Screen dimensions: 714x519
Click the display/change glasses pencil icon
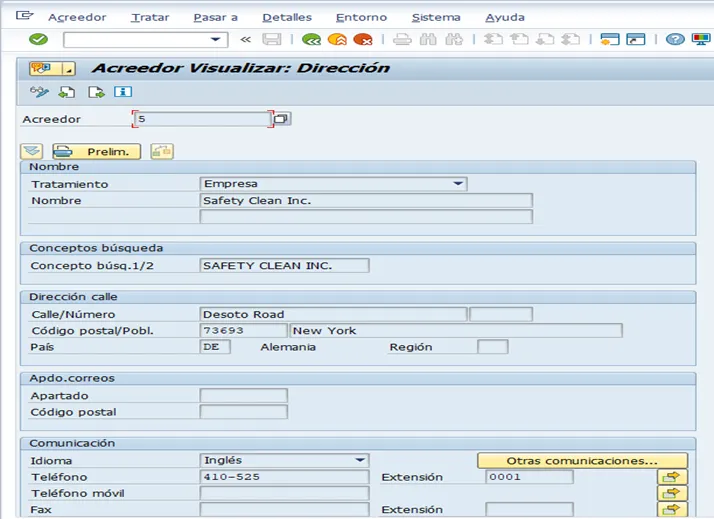pyautogui.click(x=39, y=92)
